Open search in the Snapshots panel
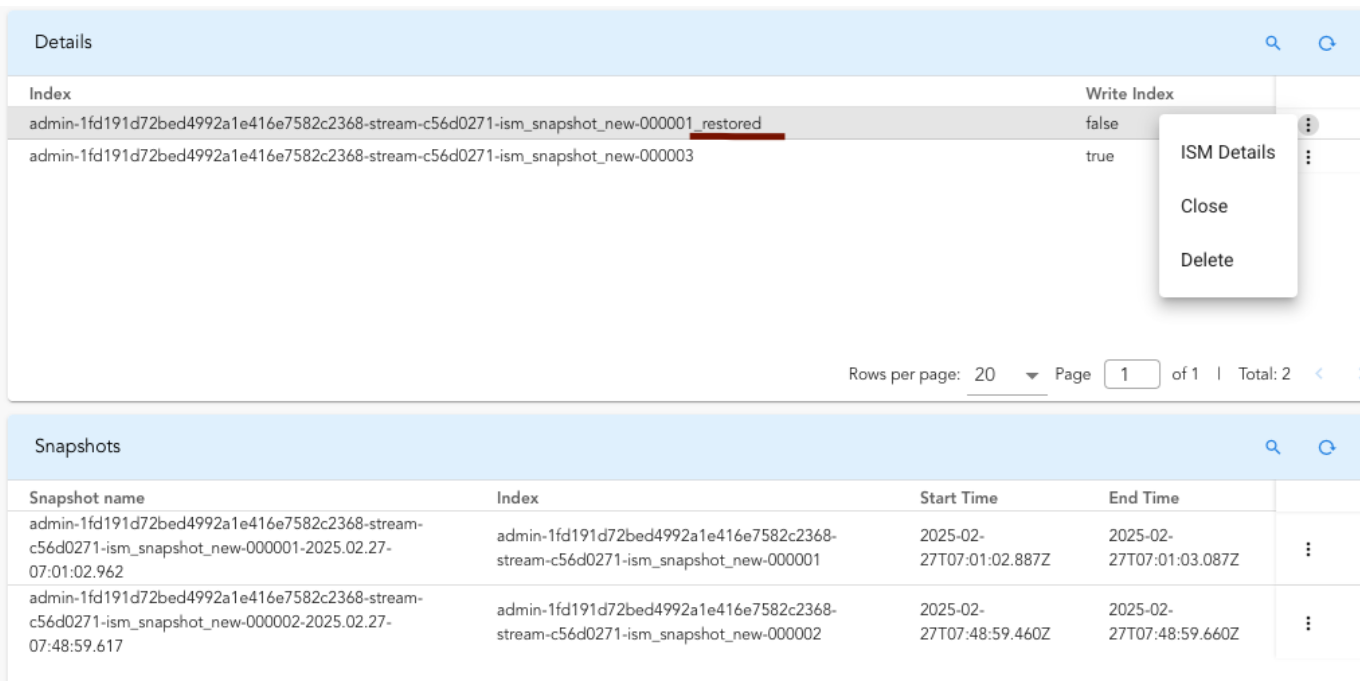 coord(1273,447)
